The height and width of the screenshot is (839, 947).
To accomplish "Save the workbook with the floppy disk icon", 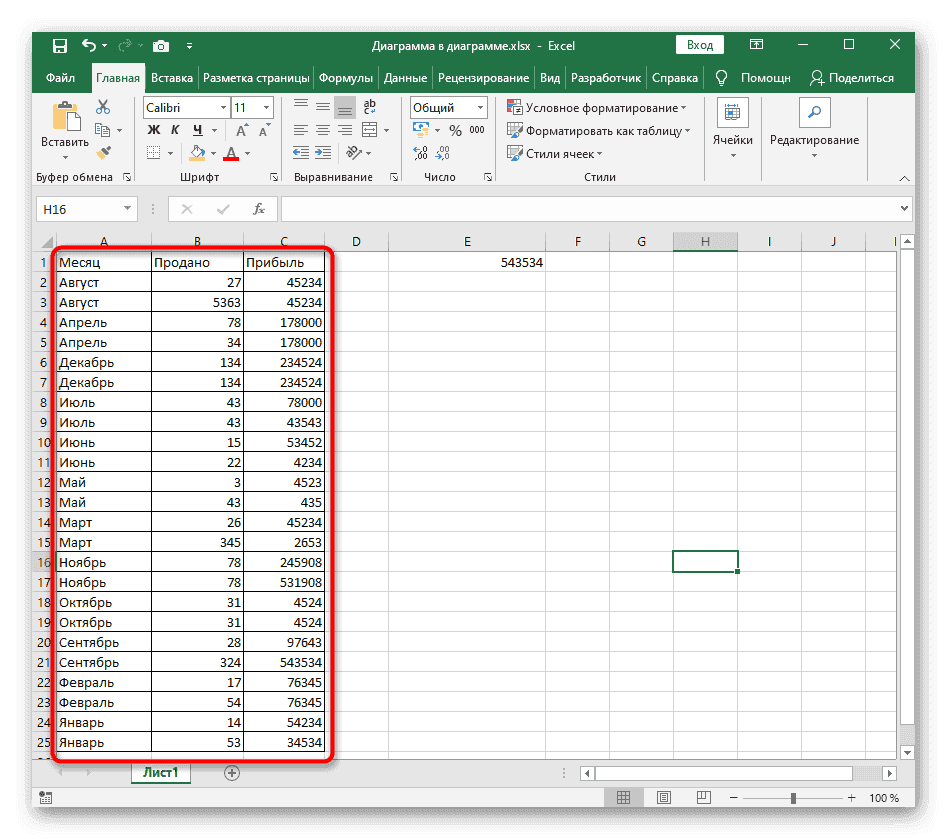I will click(60, 46).
